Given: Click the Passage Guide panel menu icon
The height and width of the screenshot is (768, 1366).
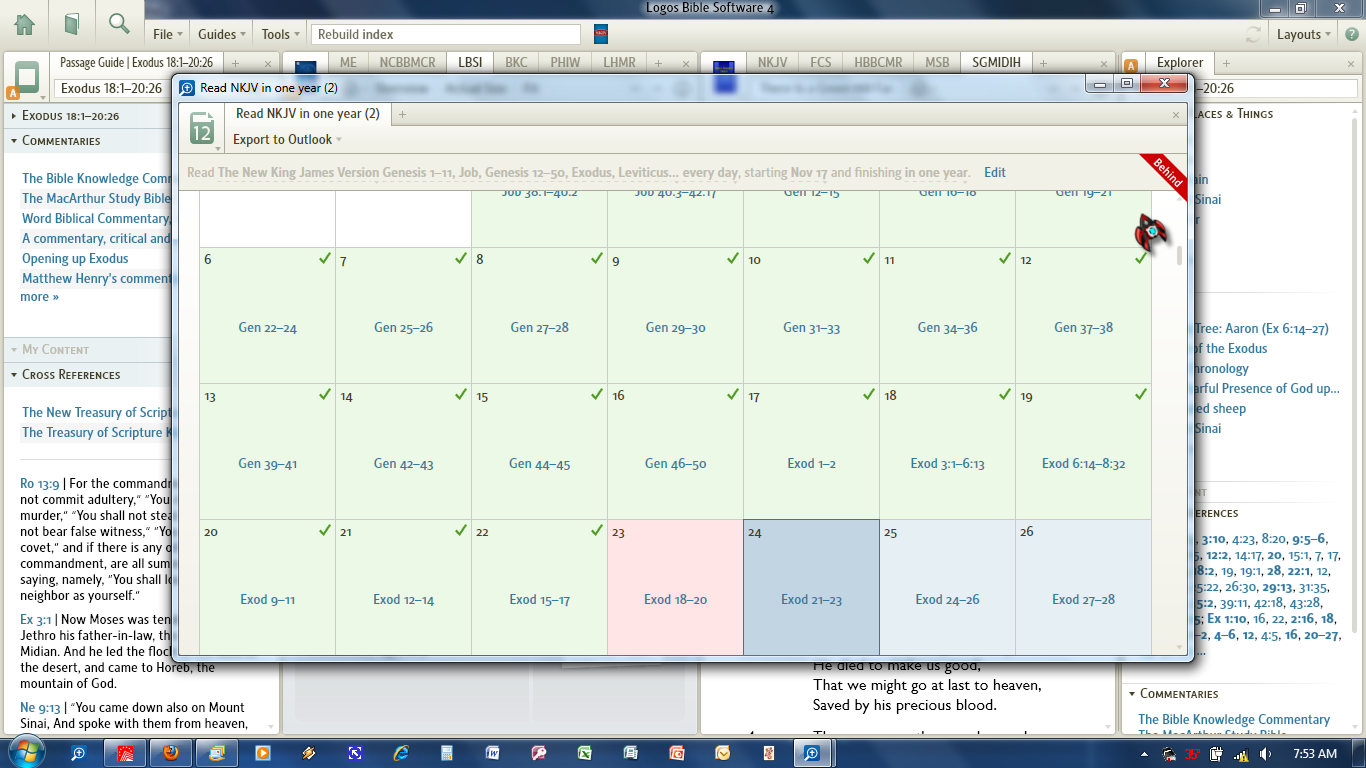Looking at the screenshot, I should pyautogui.click(x=28, y=78).
